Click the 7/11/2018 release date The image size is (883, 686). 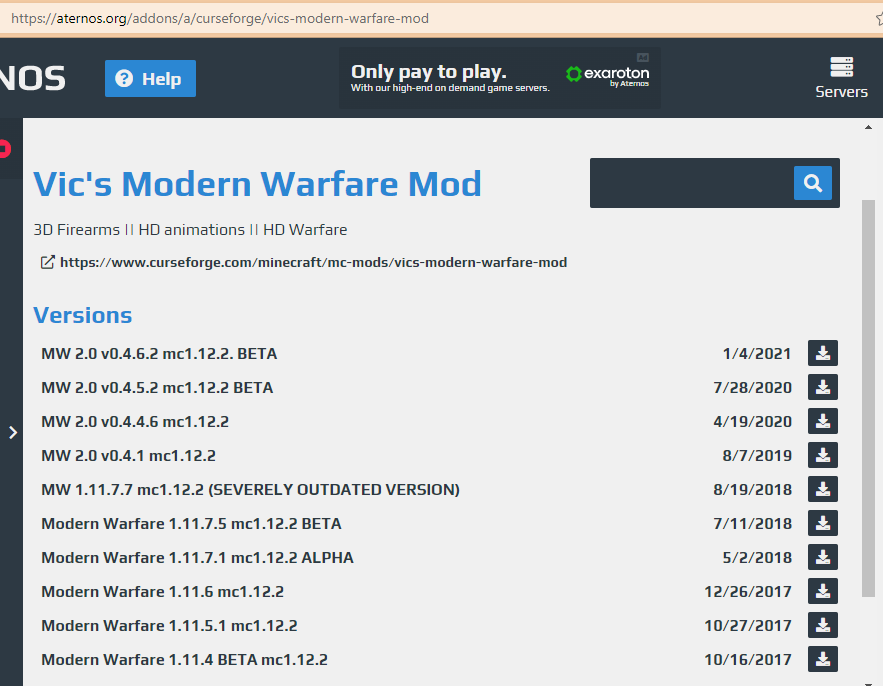(752, 524)
